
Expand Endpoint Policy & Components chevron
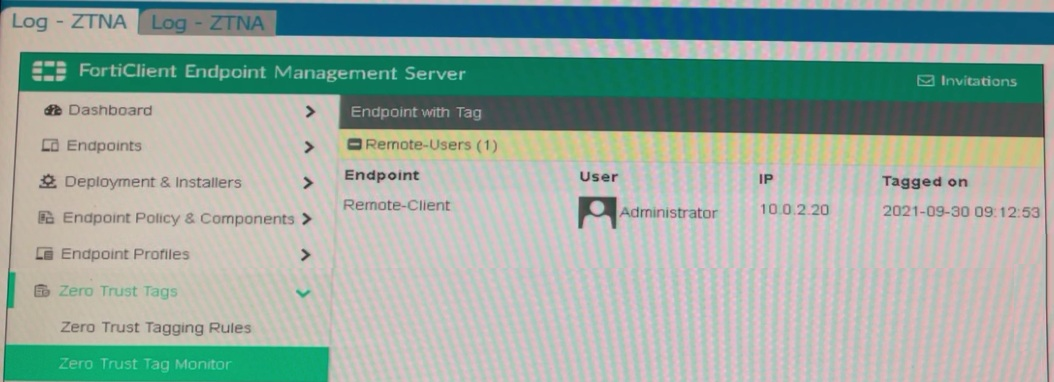307,219
